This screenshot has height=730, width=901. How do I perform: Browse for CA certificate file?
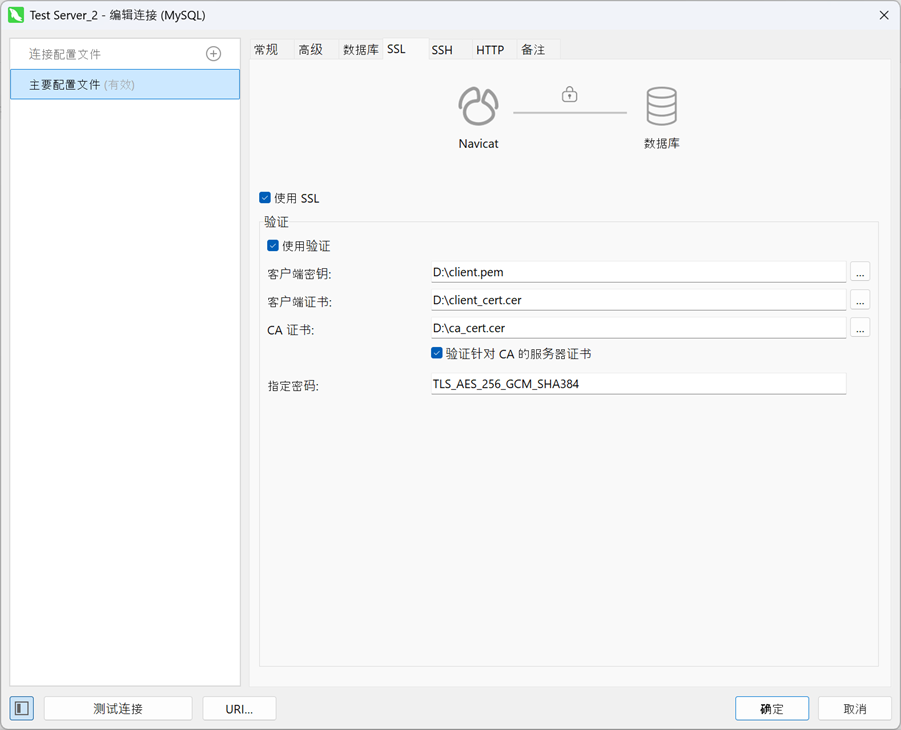pos(860,328)
